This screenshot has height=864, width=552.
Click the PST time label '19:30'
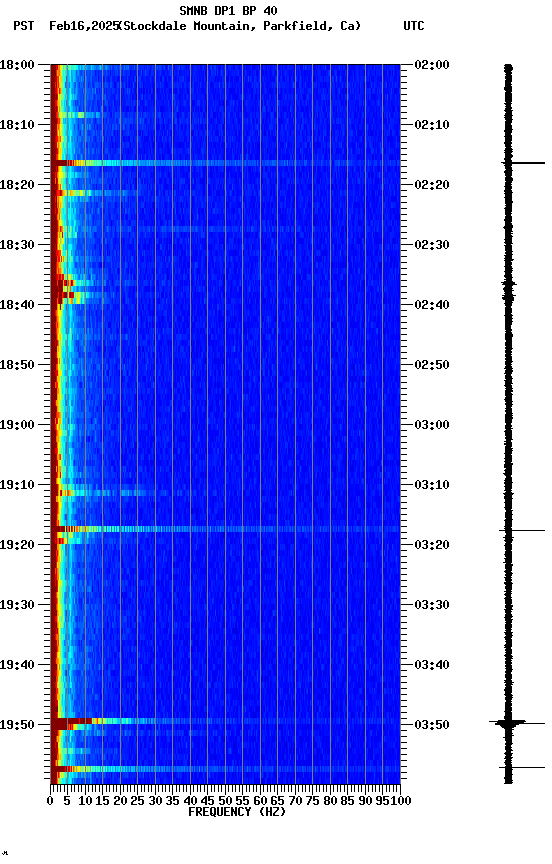point(17,605)
